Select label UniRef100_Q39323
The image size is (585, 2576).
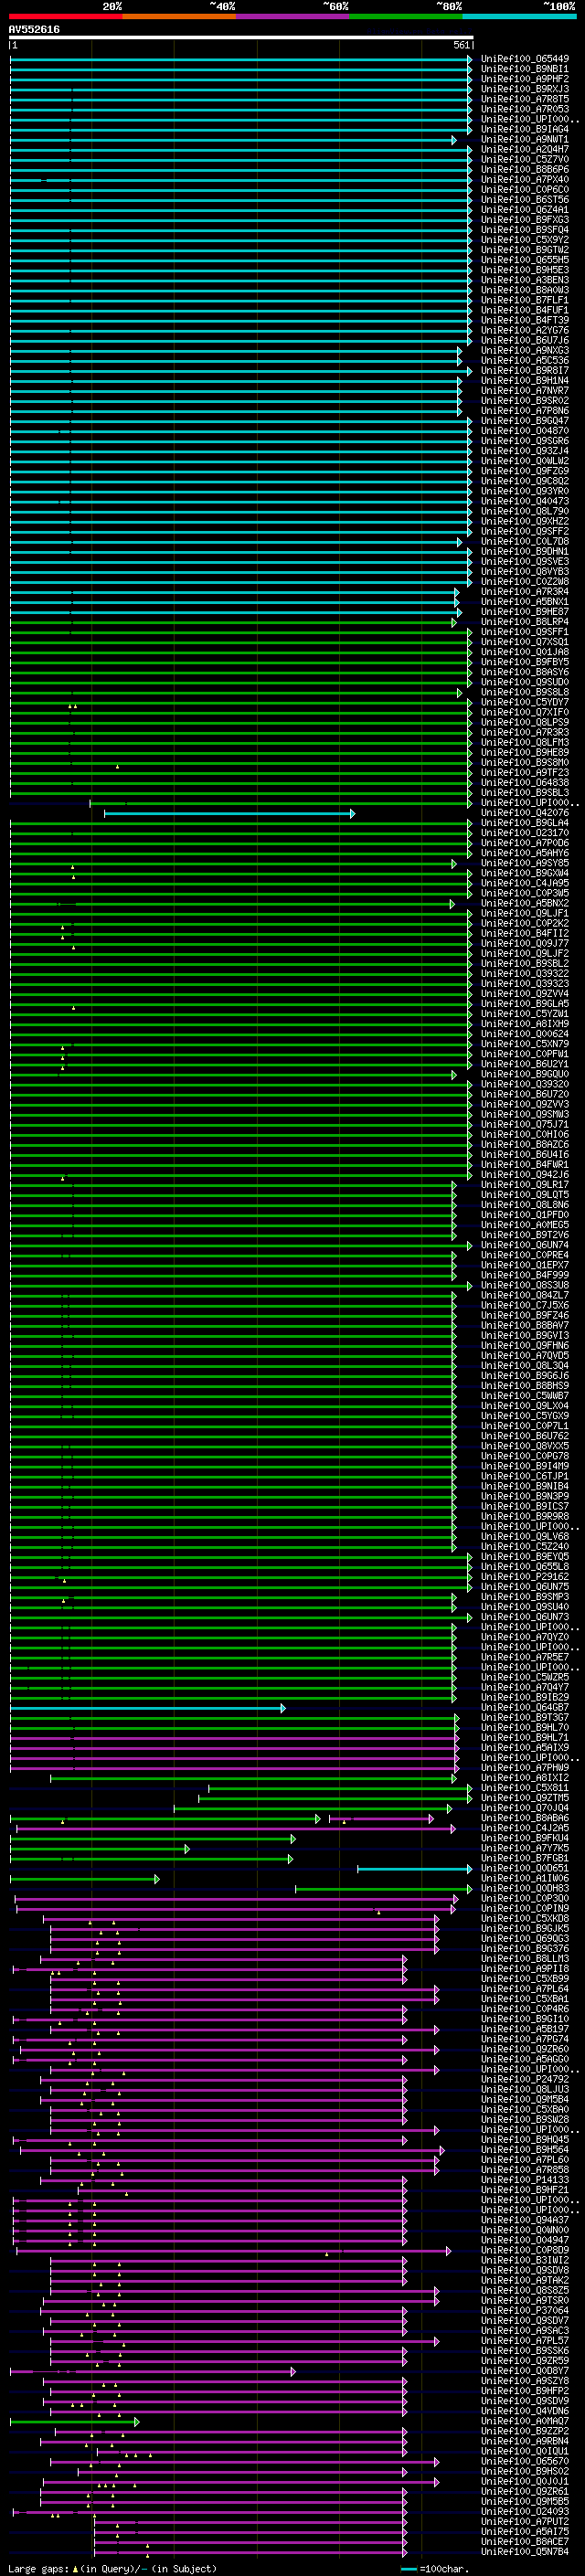click(x=525, y=984)
